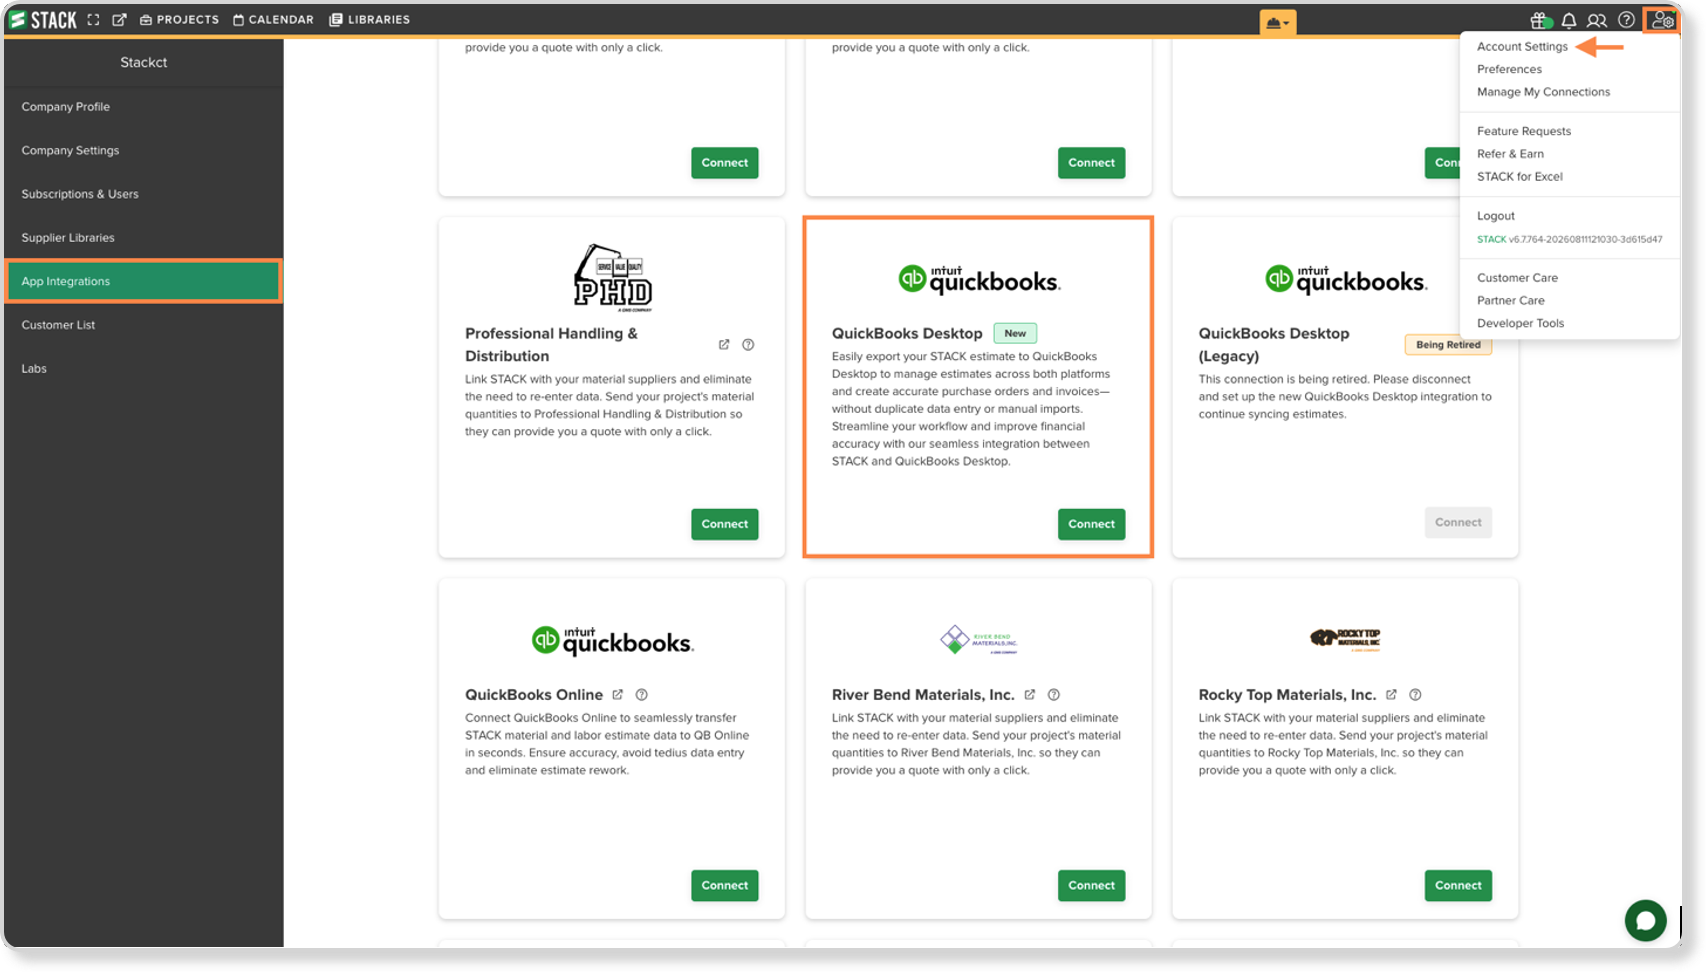This screenshot has width=1706, height=972.
Task: Select Feature Requests menu entry
Action: (x=1524, y=132)
